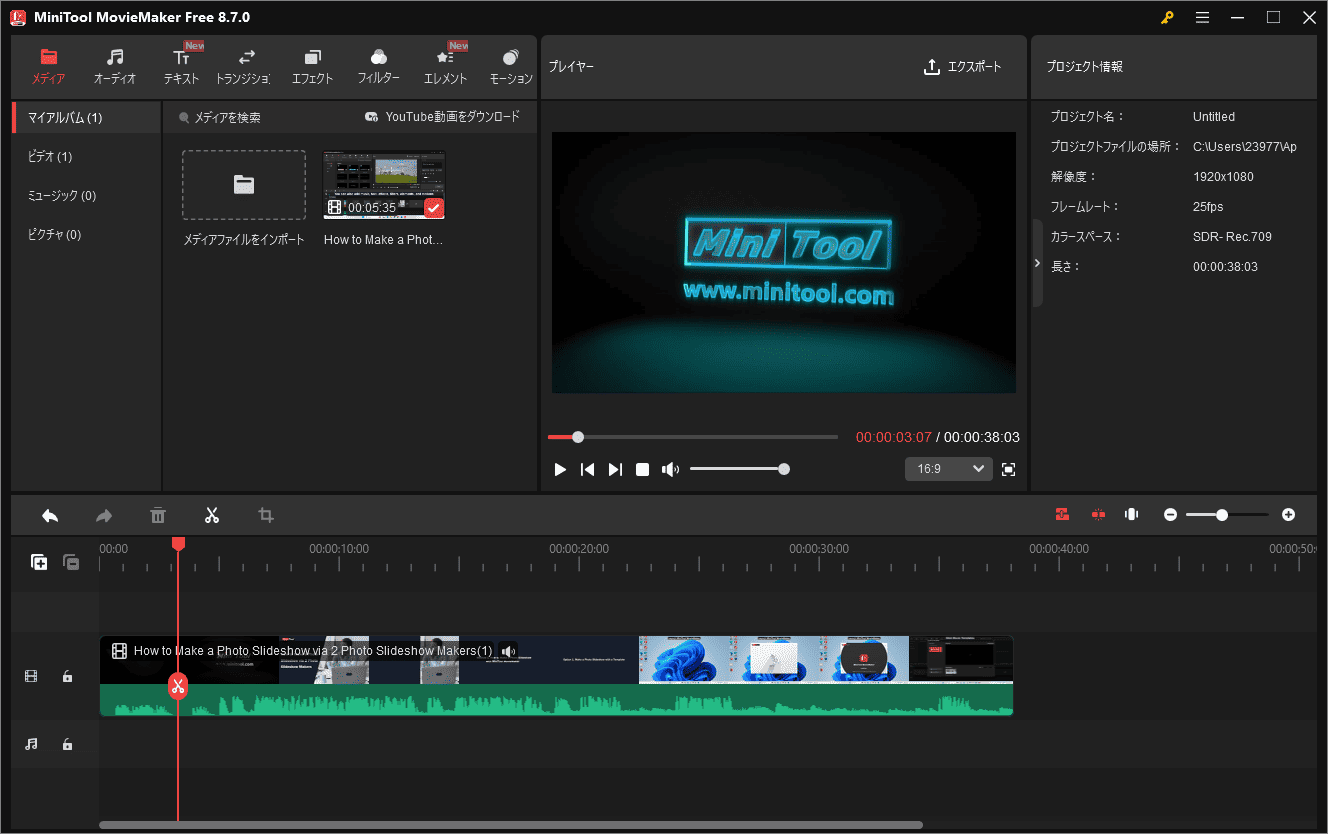1328x834 pixels.
Task: Open the 16:9 aspect ratio dropdown
Action: 948,469
